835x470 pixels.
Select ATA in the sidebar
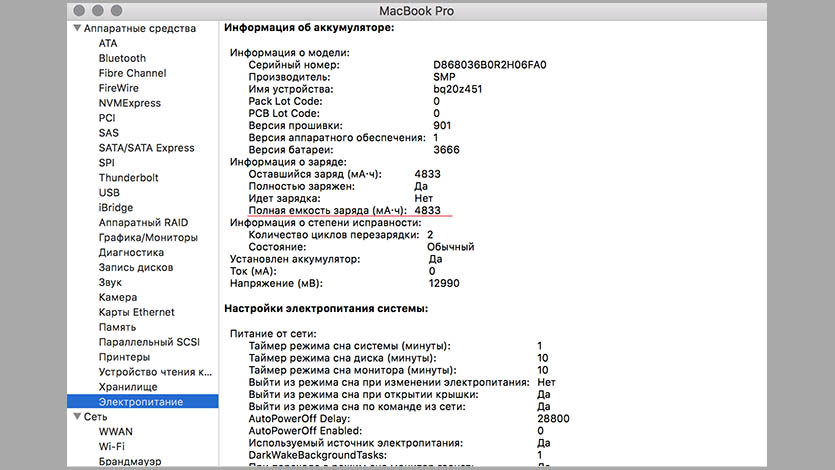coord(108,43)
